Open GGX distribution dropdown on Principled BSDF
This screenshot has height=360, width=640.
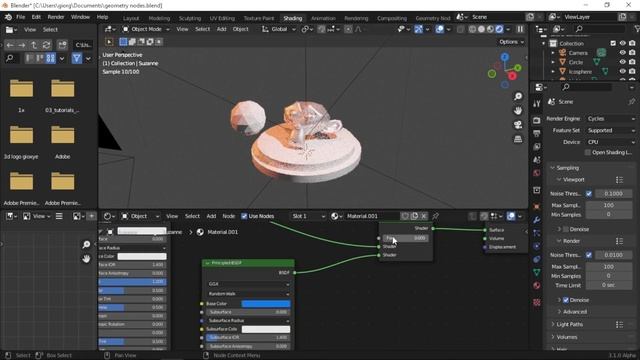(x=248, y=284)
